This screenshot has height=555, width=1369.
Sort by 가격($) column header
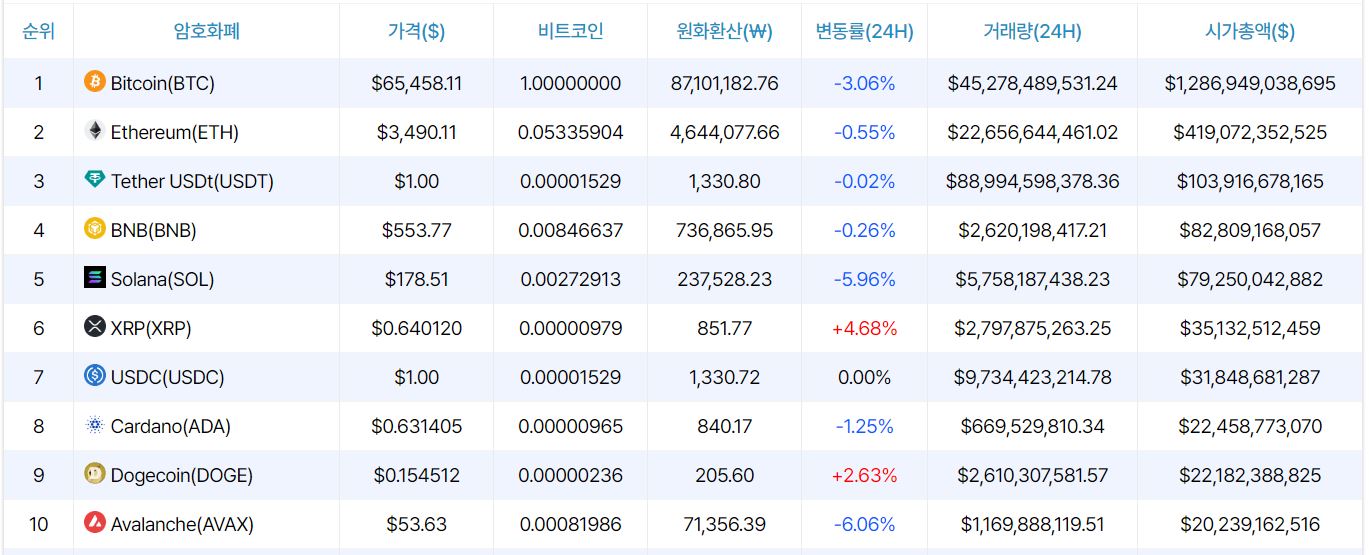tap(416, 31)
